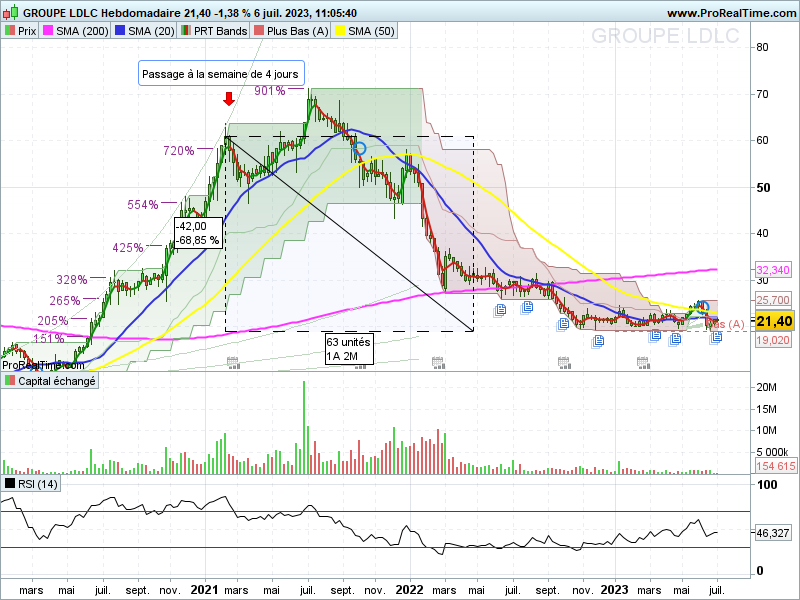Click the candlestick icon beside chart title
This screenshot has height=600, width=800.
[11, 12]
